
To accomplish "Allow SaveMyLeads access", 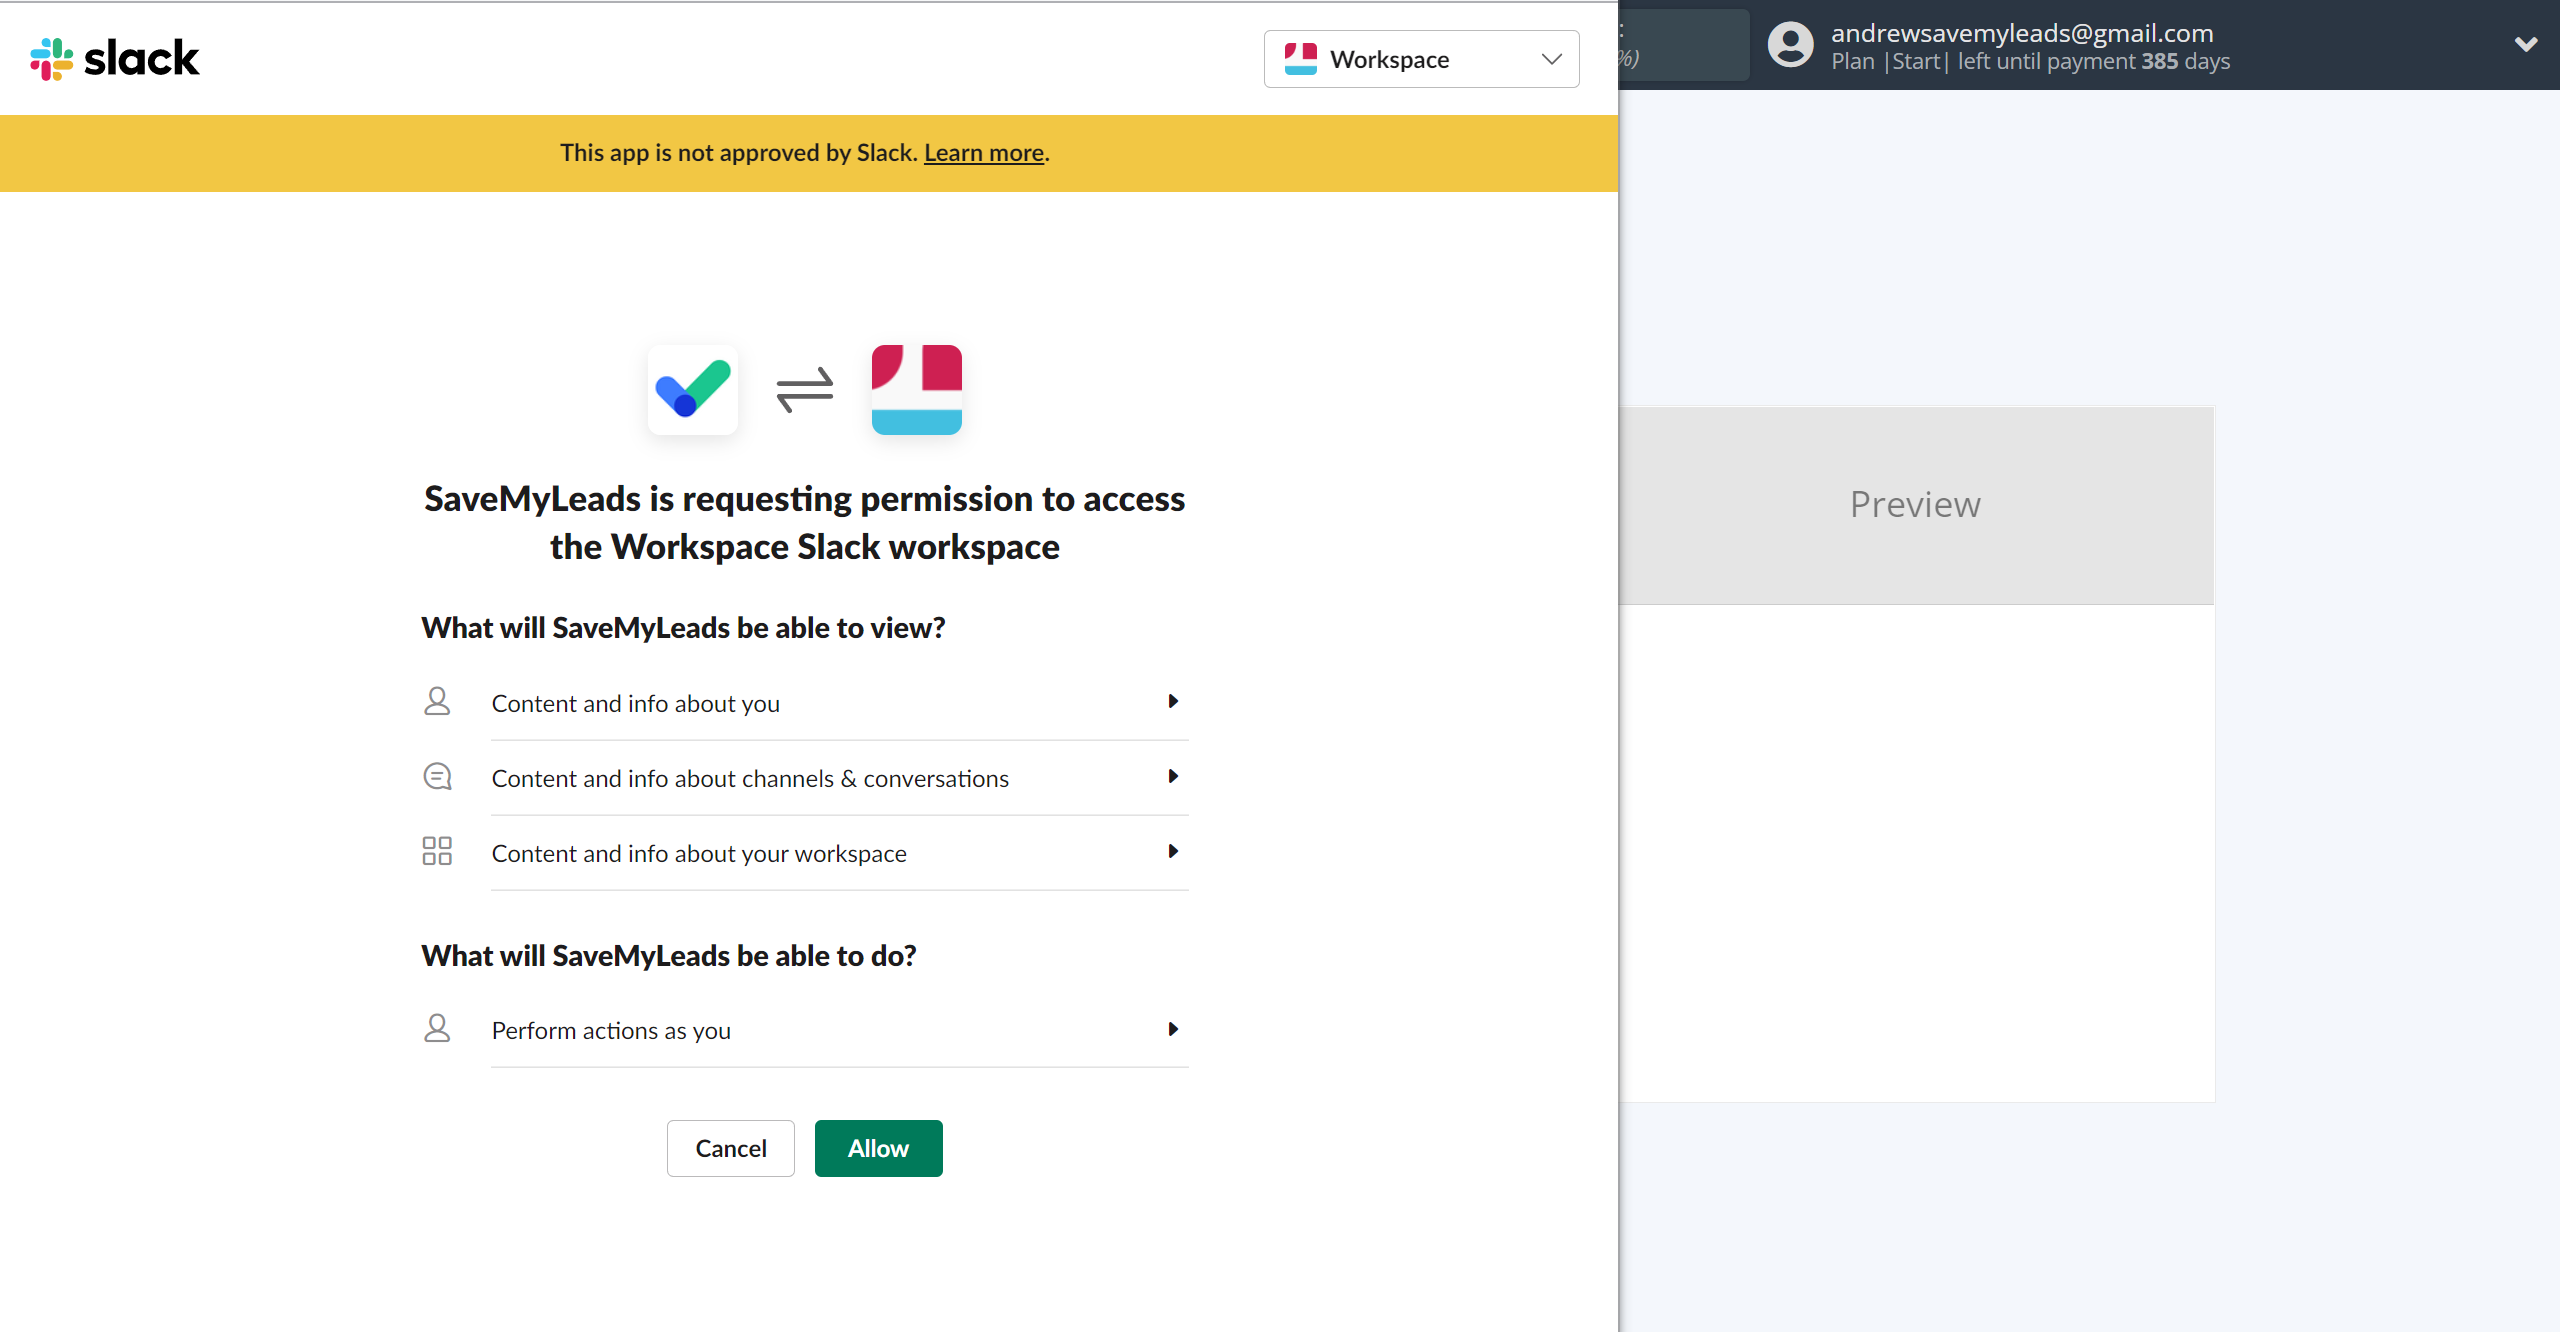I will (x=879, y=1148).
